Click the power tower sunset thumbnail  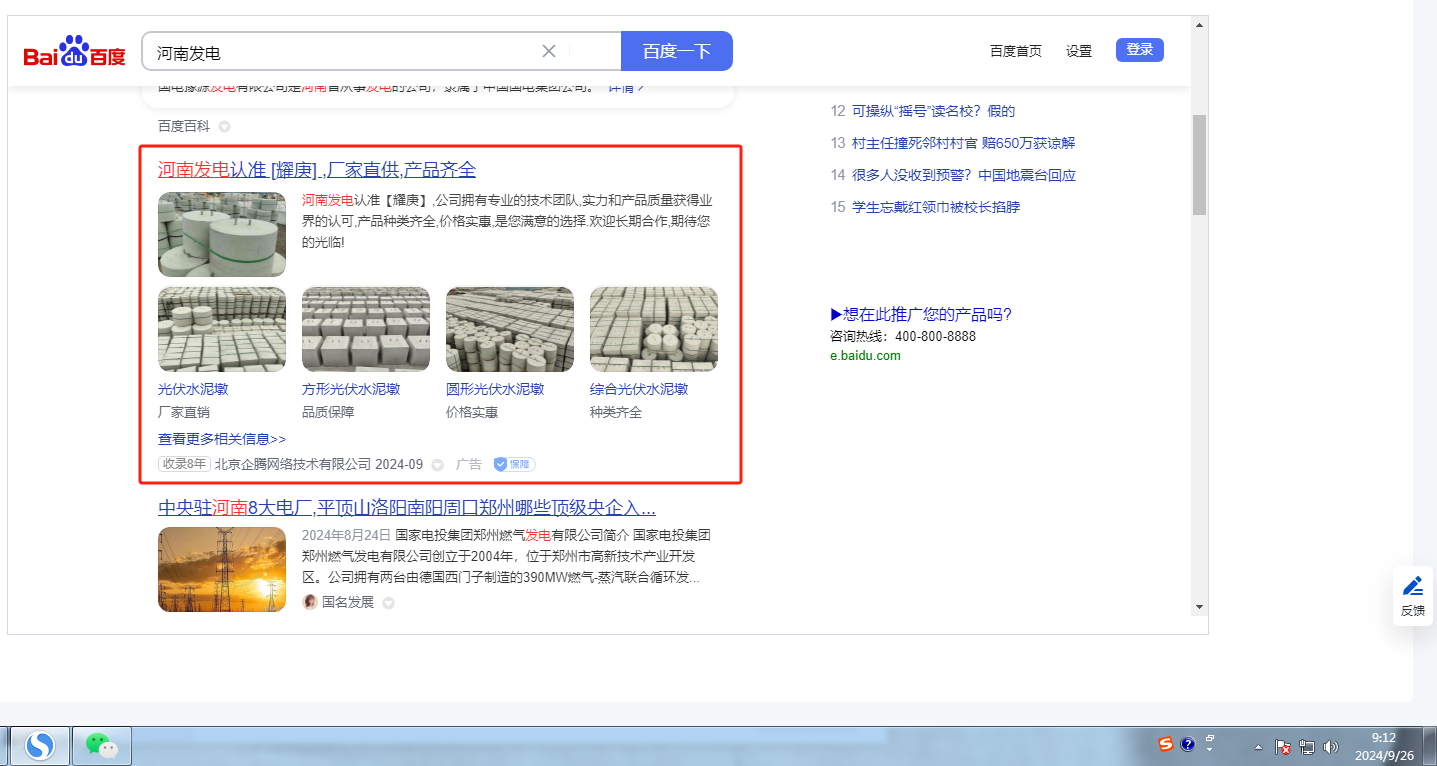(222, 570)
